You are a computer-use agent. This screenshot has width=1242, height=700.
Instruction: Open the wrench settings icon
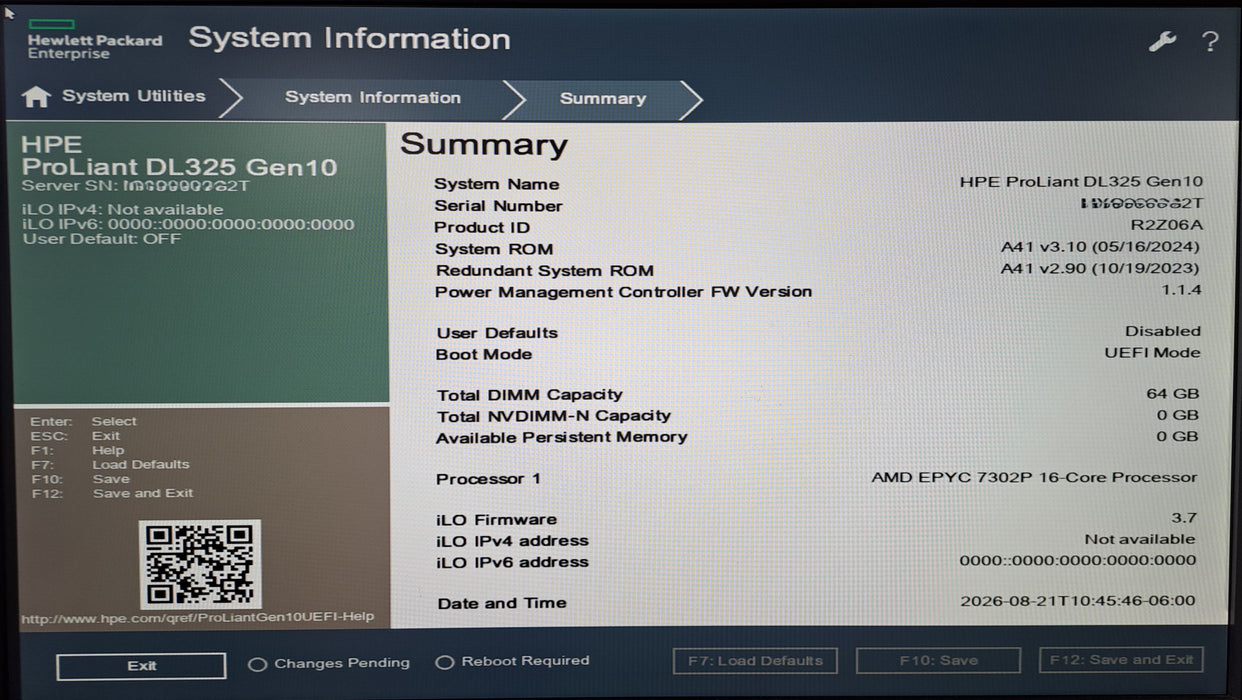pos(1162,41)
